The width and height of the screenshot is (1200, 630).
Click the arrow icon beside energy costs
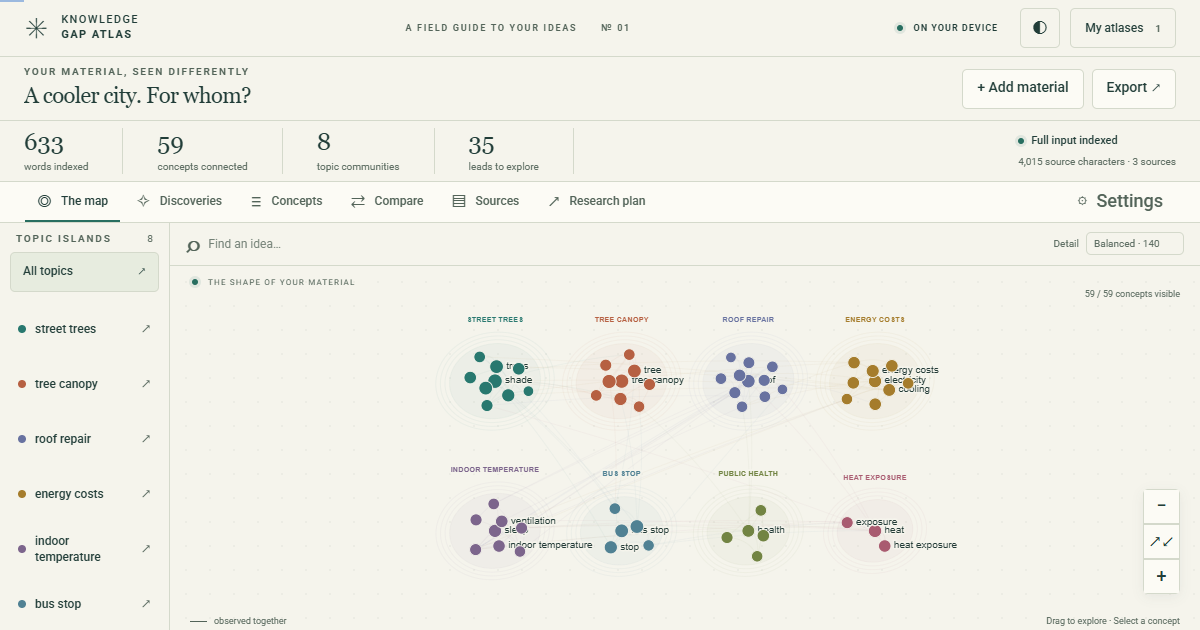pos(146,493)
